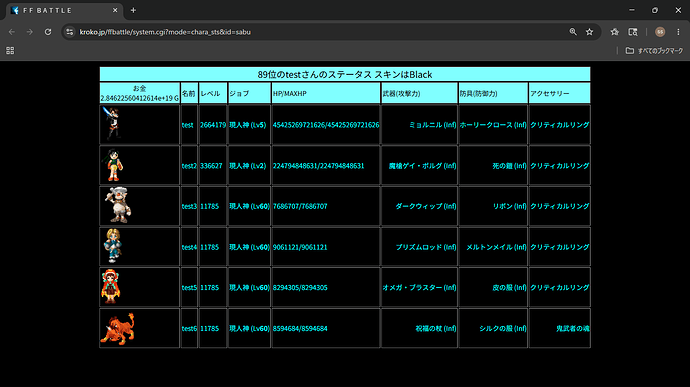
Task: Click the お金 money header cell
Action: pos(140,93)
